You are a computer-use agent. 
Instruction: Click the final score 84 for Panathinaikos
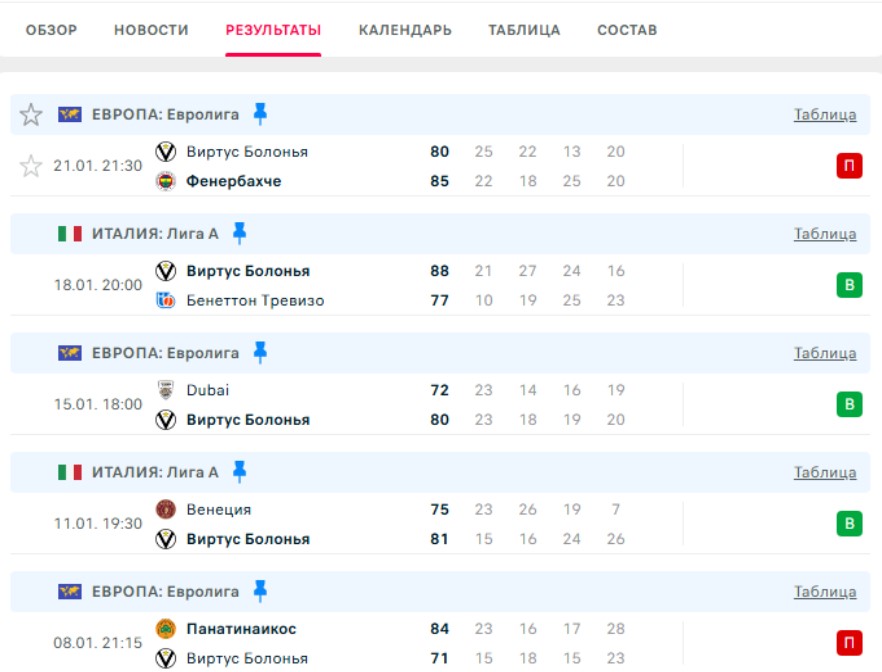tap(440, 629)
